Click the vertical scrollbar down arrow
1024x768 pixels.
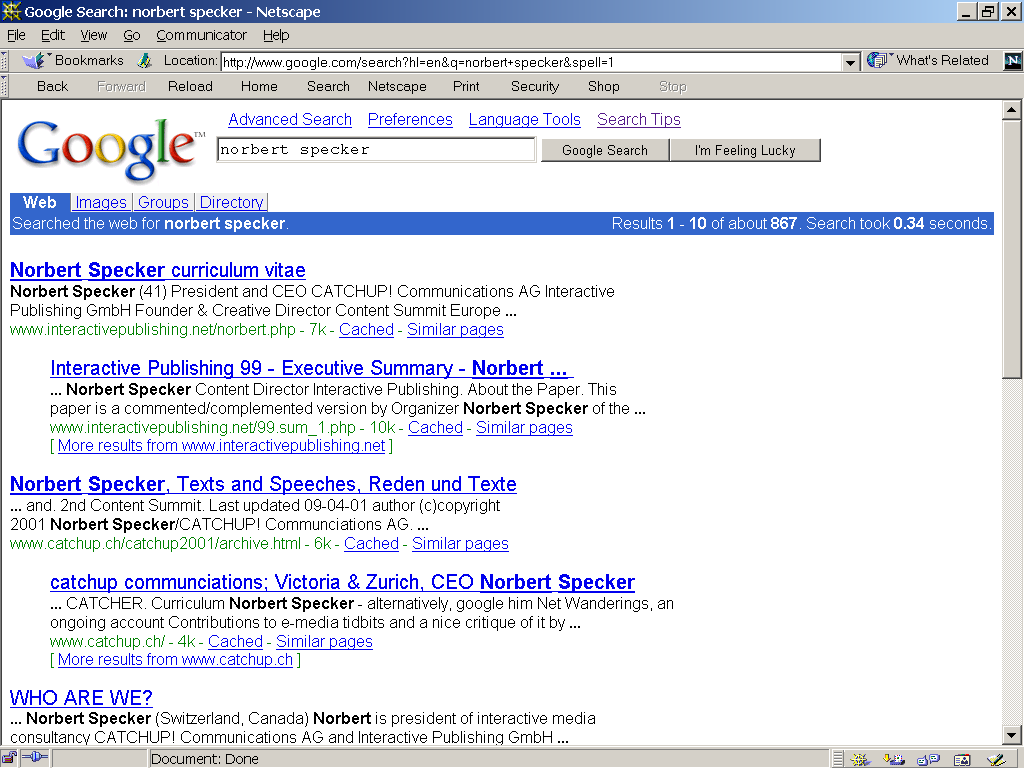[x=1012, y=735]
